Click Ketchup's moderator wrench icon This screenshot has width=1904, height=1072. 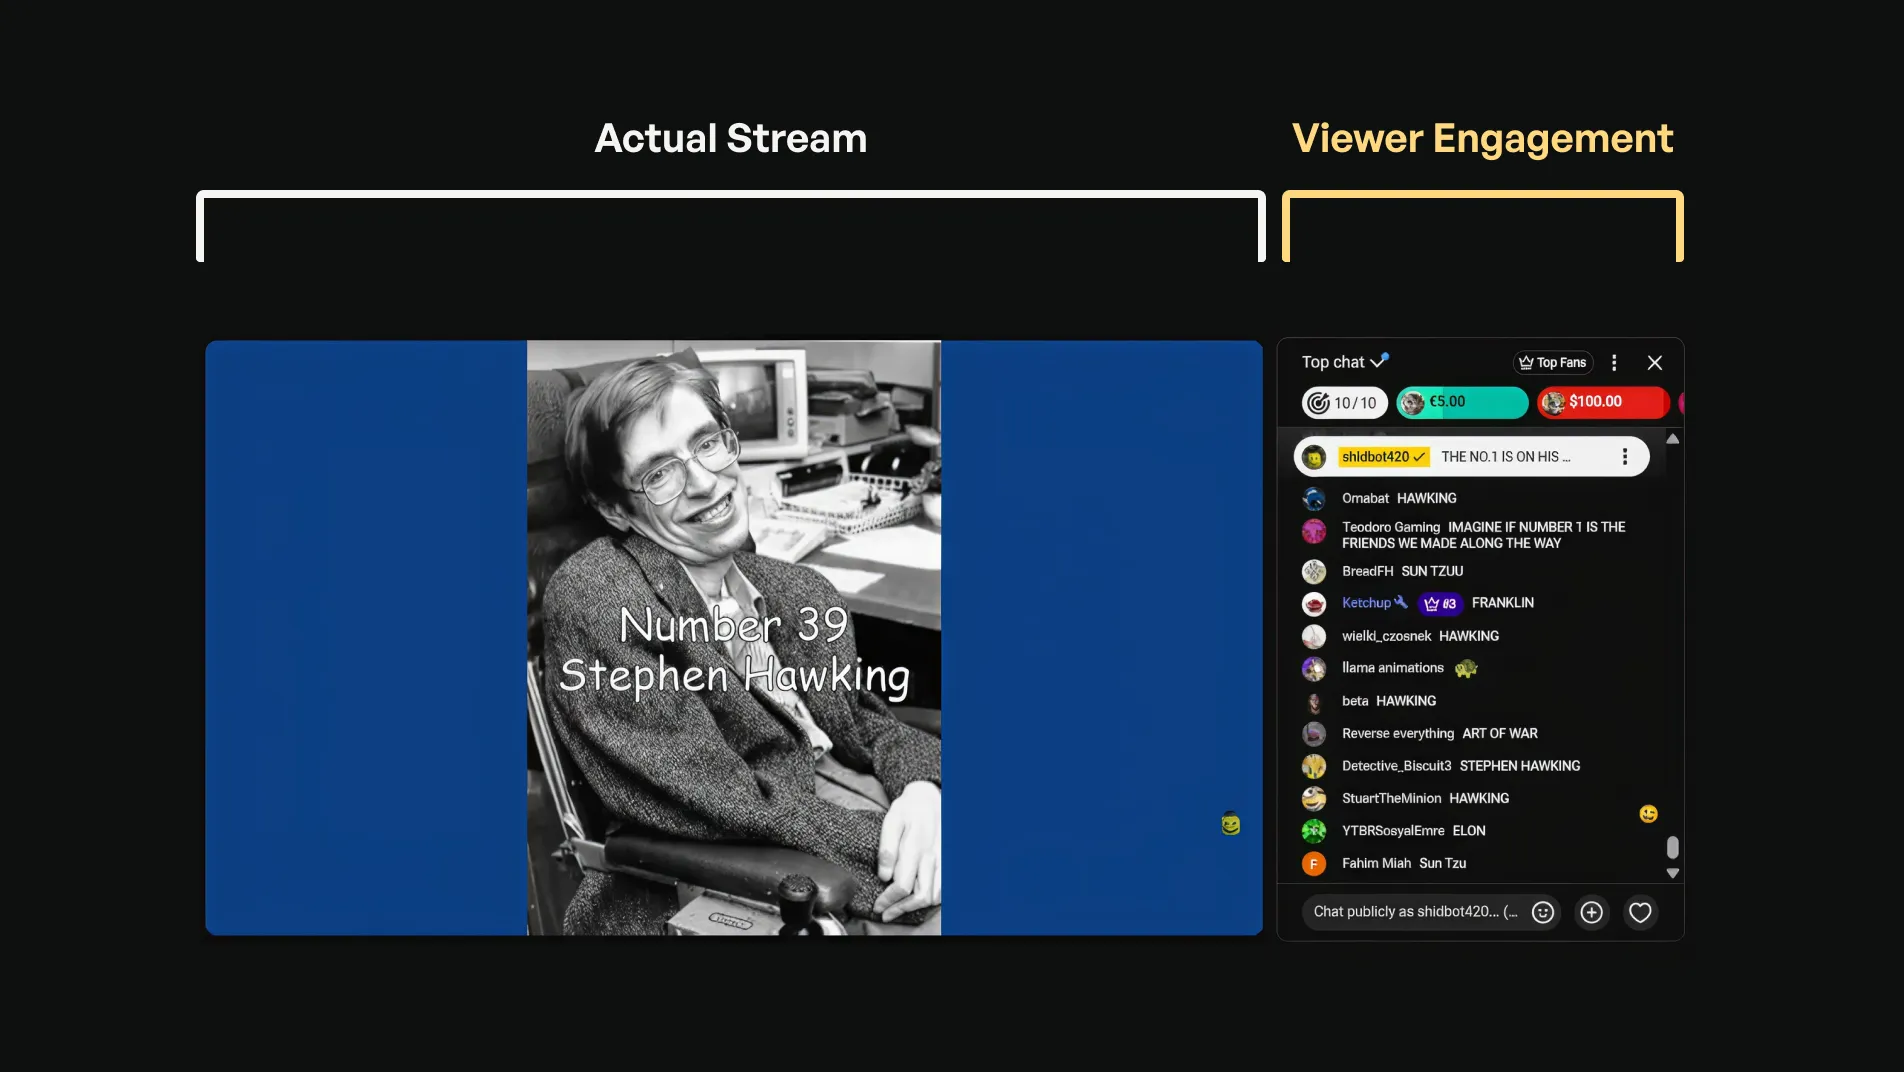click(x=1401, y=602)
